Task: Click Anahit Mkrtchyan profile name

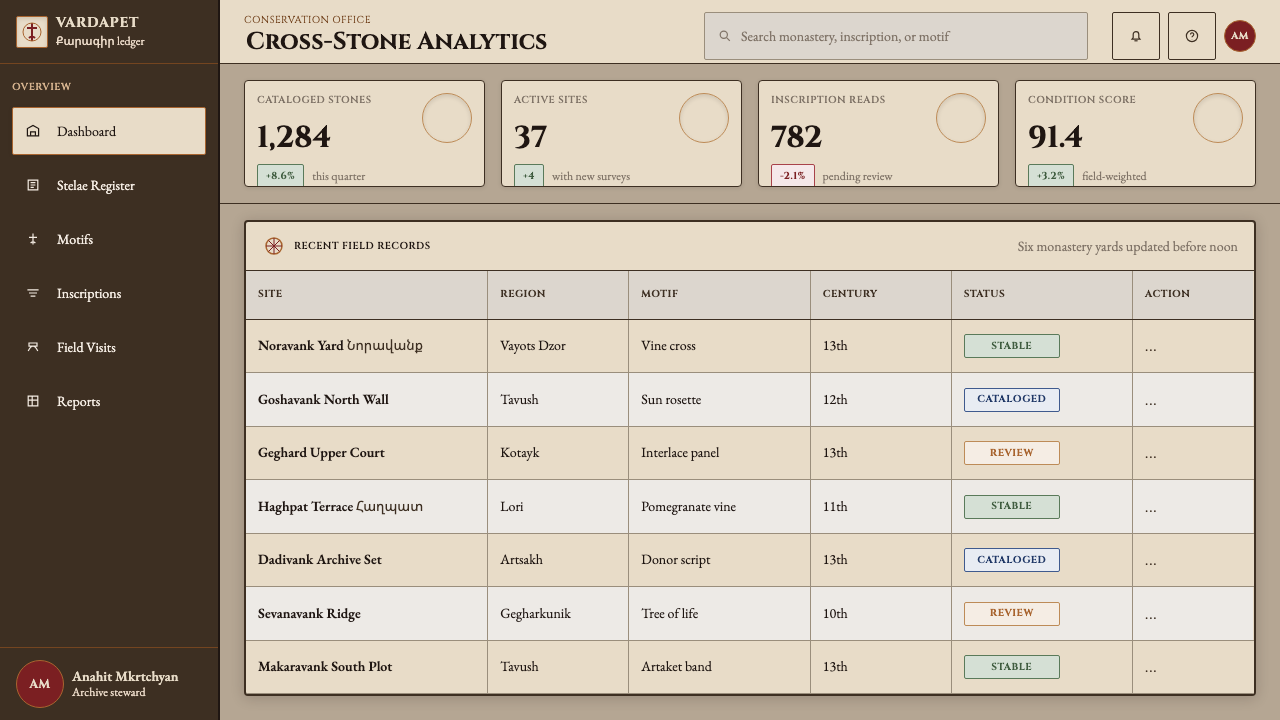Action: pos(125,677)
